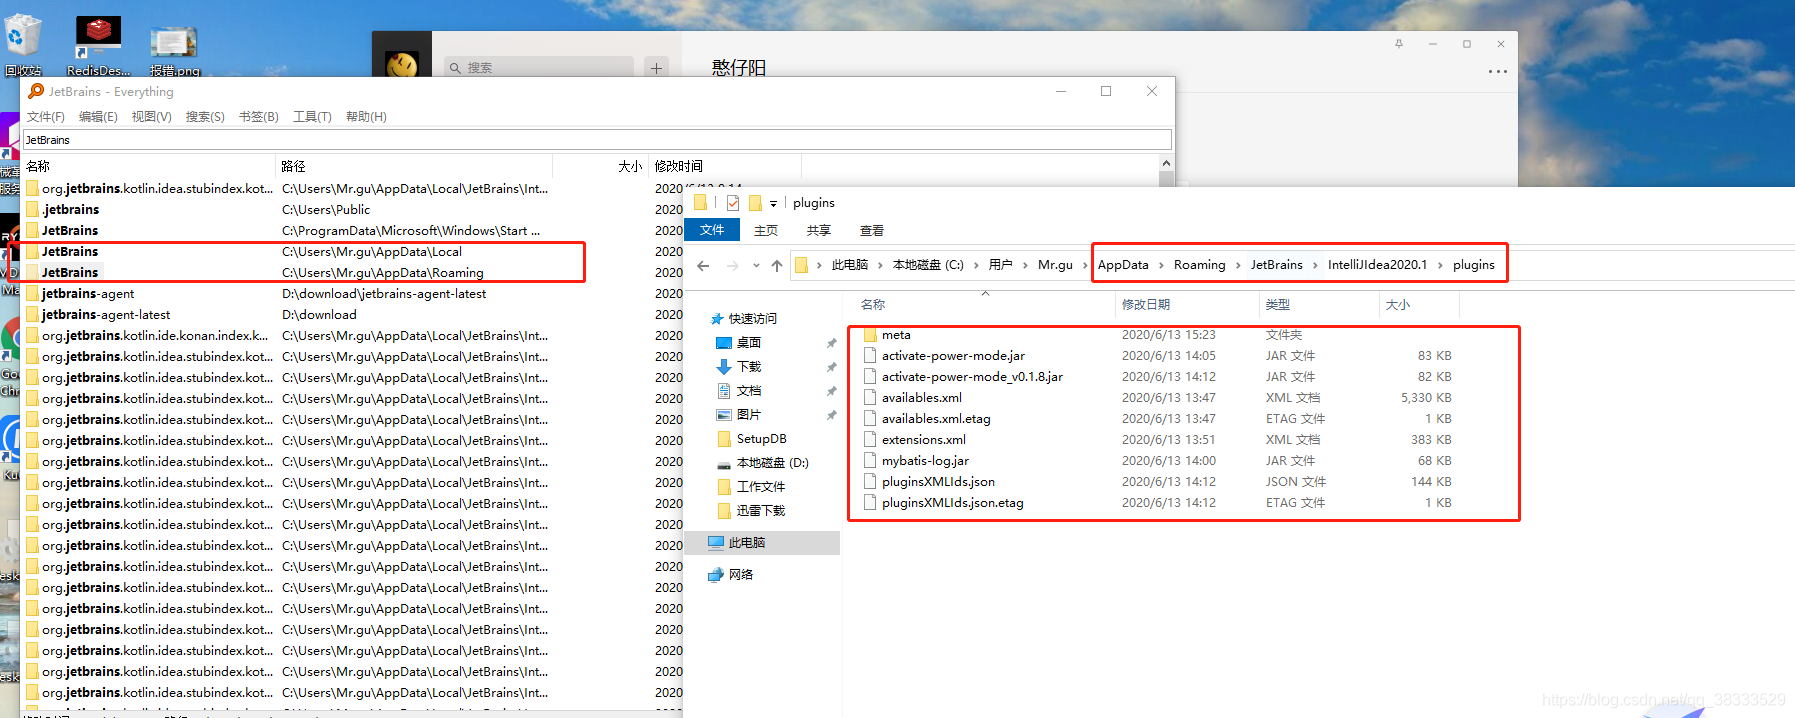The width and height of the screenshot is (1795, 718).
Task: Select 桌面 in navigation pane
Action: (749, 343)
